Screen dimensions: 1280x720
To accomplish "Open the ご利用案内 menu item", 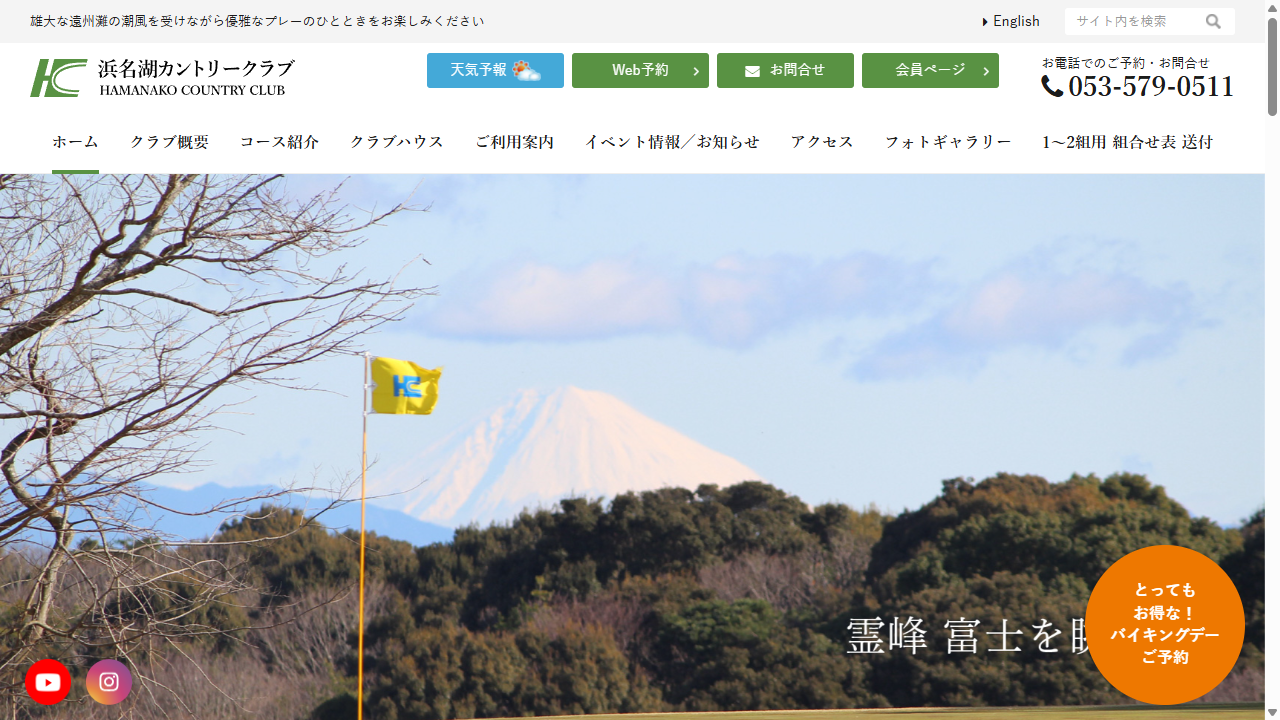I will pyautogui.click(x=514, y=142).
